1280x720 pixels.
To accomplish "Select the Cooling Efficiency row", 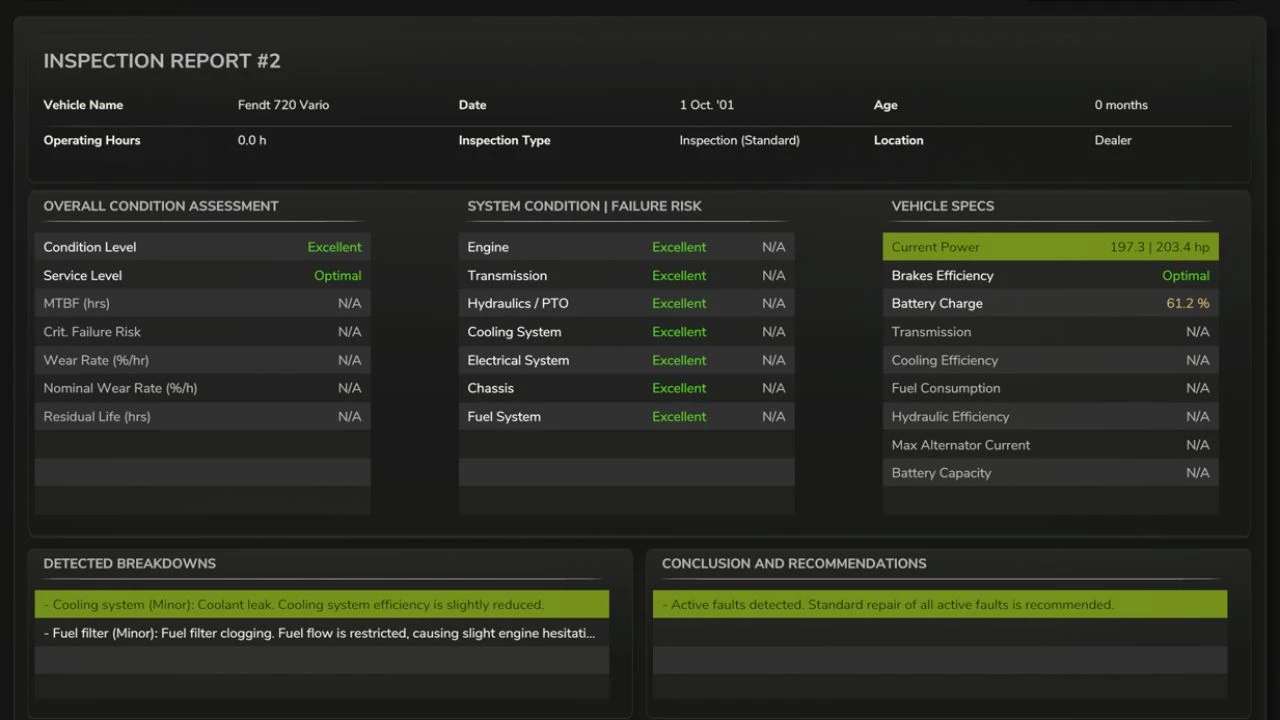I will pos(1050,360).
